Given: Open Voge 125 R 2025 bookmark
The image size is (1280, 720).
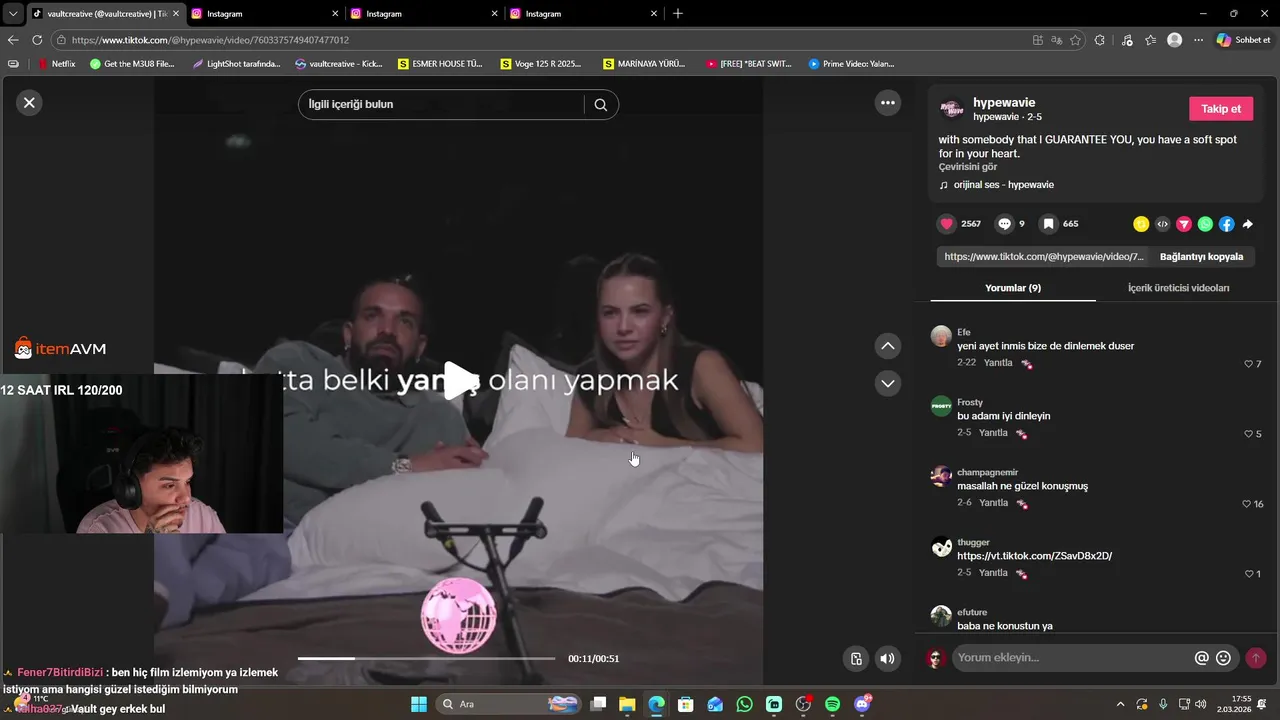Looking at the screenshot, I should [541, 64].
